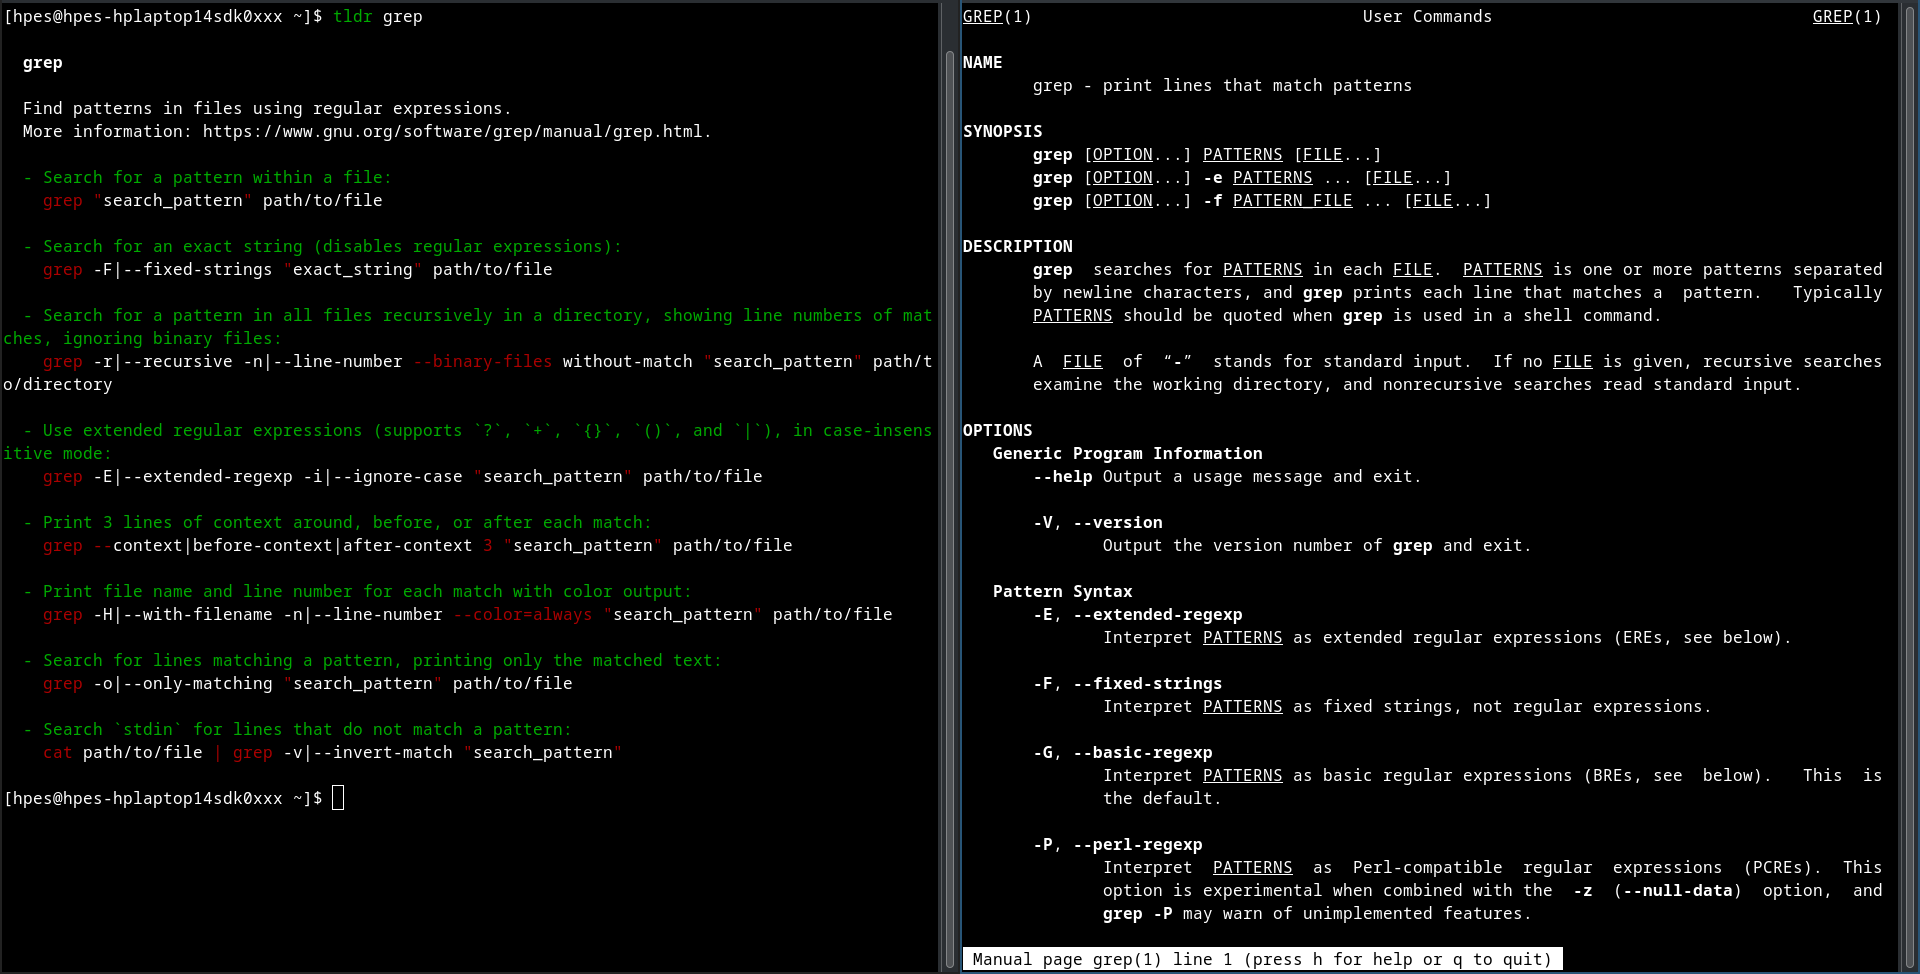Click the SYNOPSIS section heading
Screen dimensions: 1920x974
tap(1002, 131)
